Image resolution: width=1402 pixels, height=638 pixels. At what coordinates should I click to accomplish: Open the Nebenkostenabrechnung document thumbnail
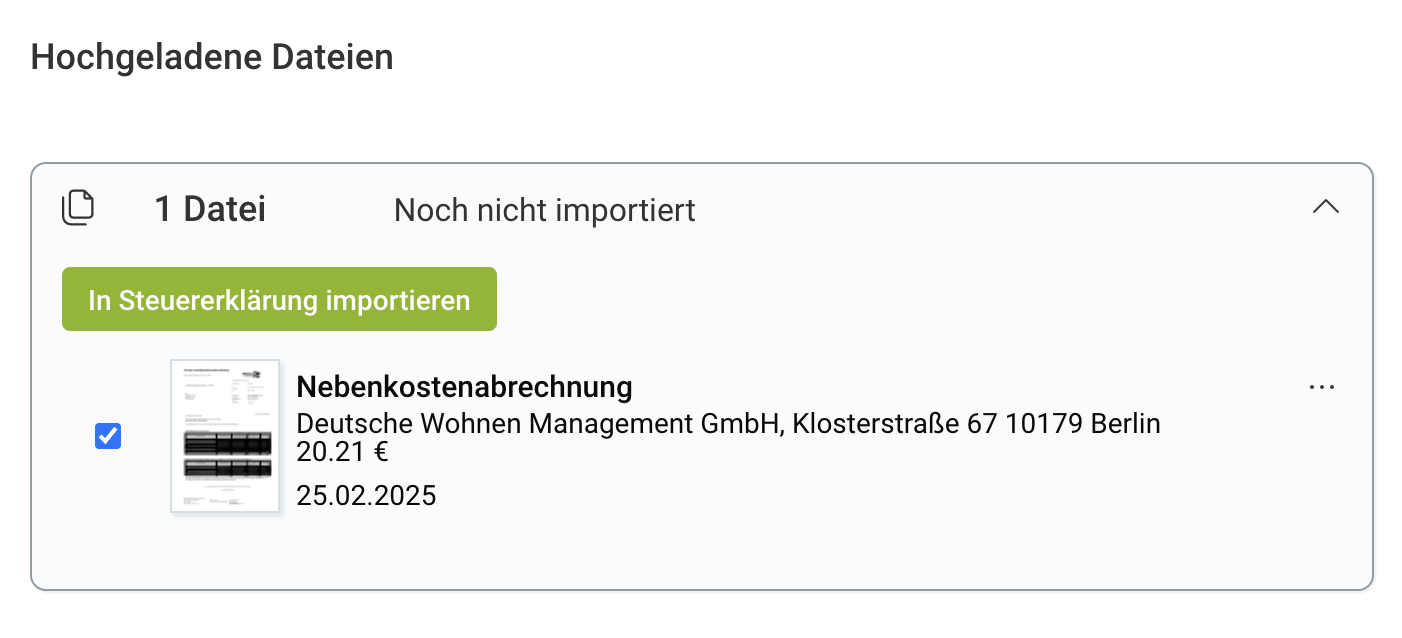click(225, 436)
